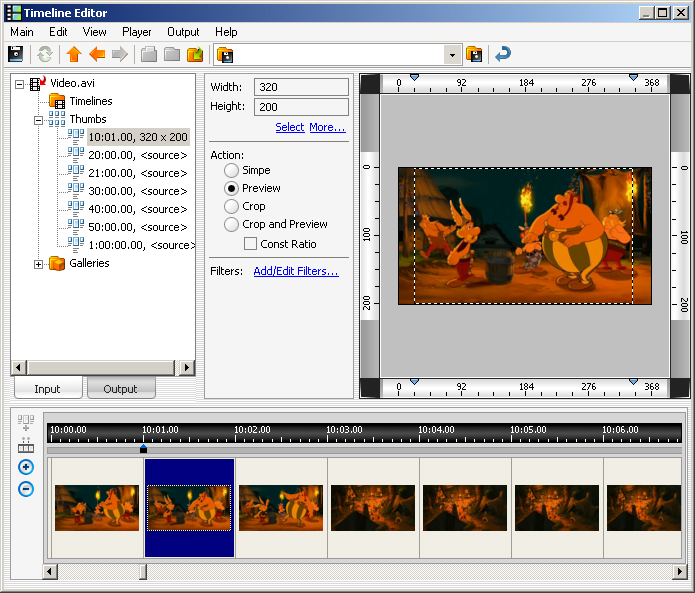Select the 21:00.00 source thumb entry
695x593 pixels.
138,173
